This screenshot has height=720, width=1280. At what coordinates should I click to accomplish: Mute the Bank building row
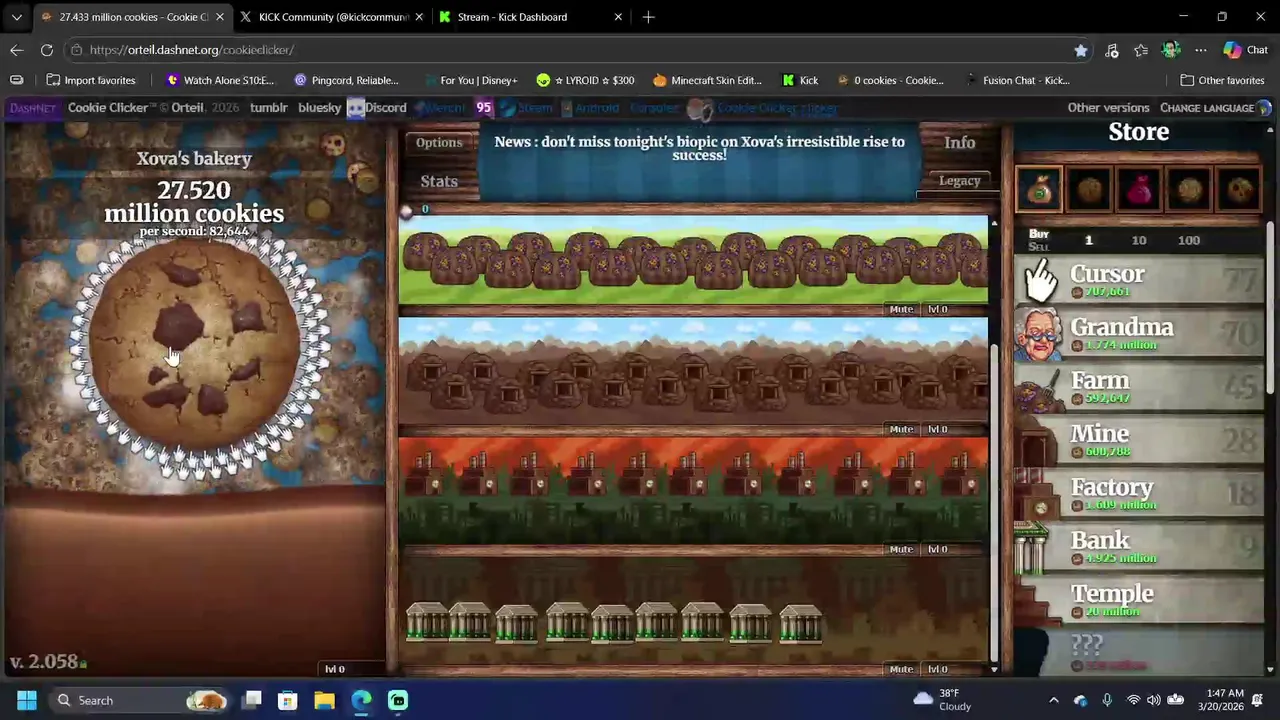[x=901, y=669]
